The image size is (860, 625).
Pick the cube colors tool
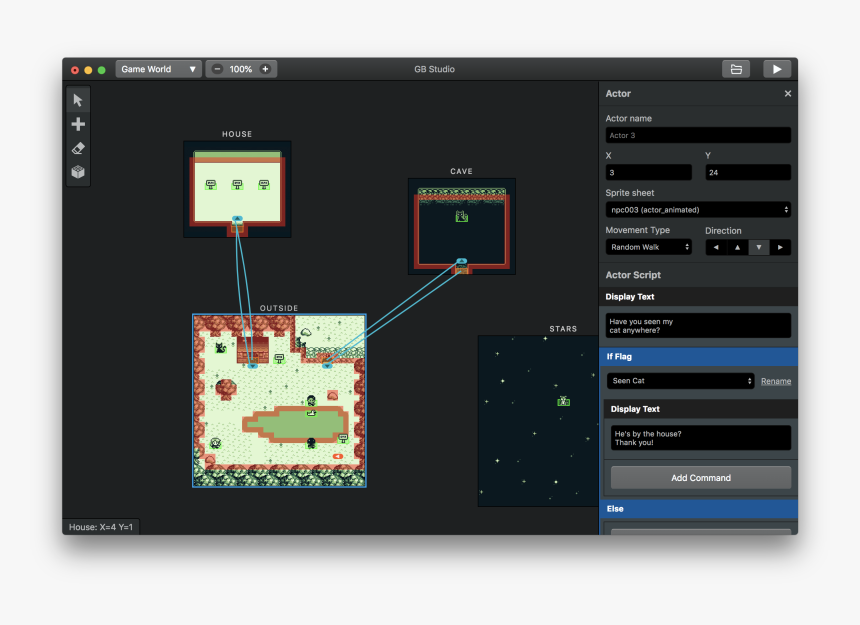click(78, 172)
